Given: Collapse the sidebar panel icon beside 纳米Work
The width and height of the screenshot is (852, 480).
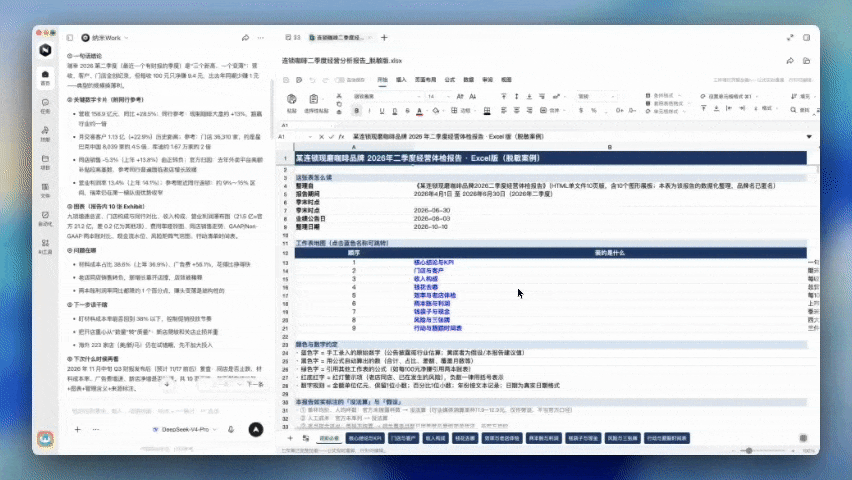Looking at the screenshot, I should click(x=70, y=38).
